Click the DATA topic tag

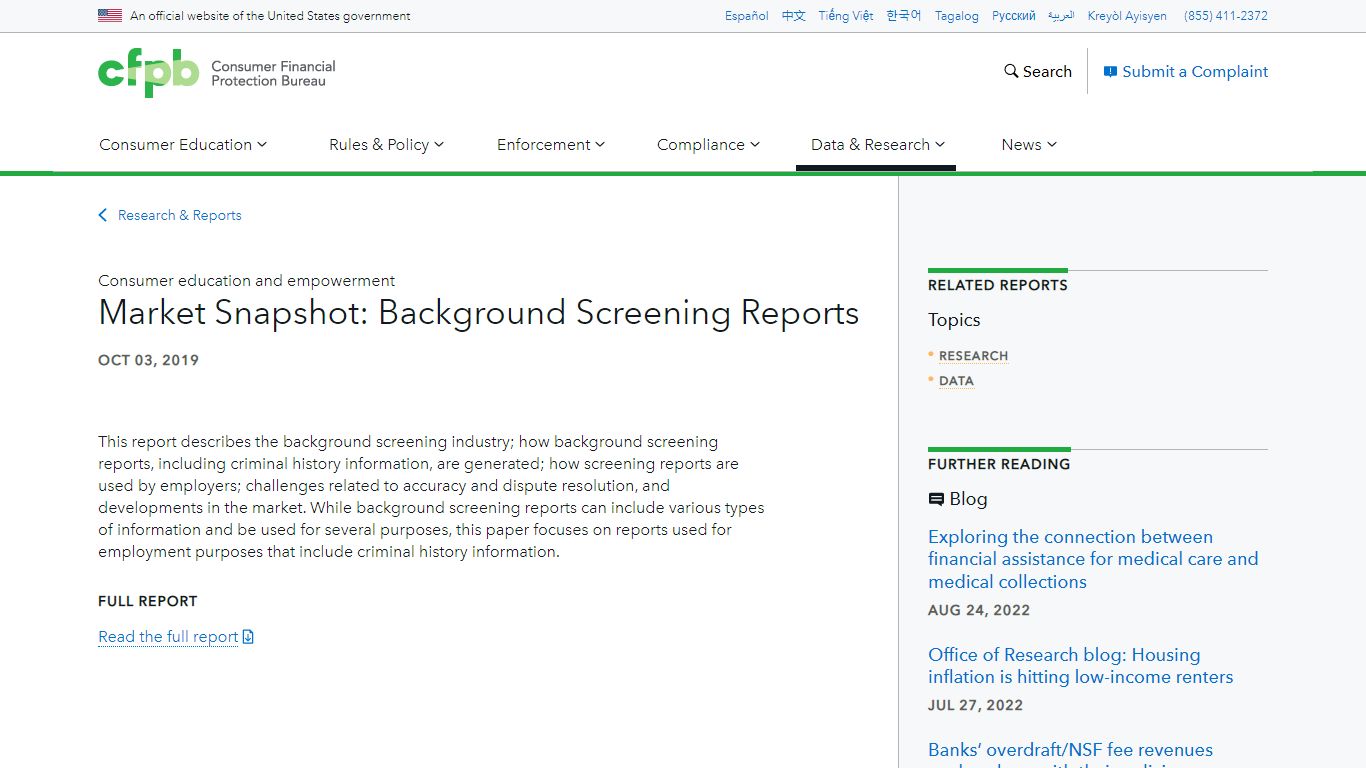click(x=956, y=381)
